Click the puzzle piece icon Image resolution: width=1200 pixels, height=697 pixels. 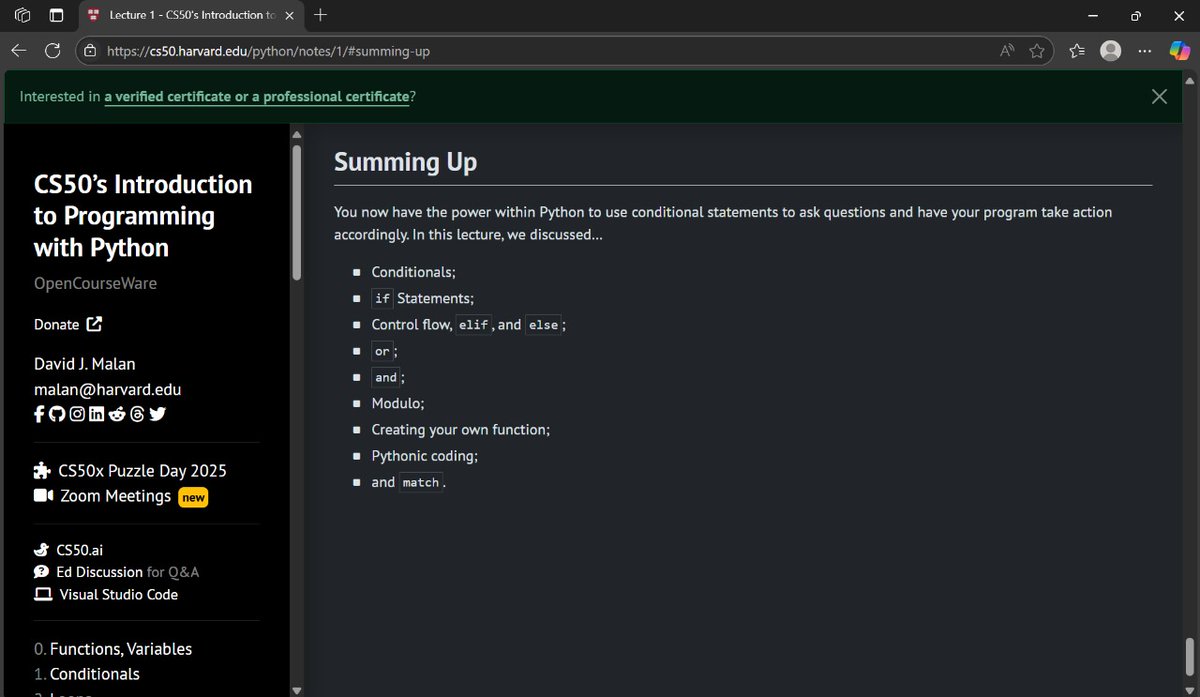42,471
